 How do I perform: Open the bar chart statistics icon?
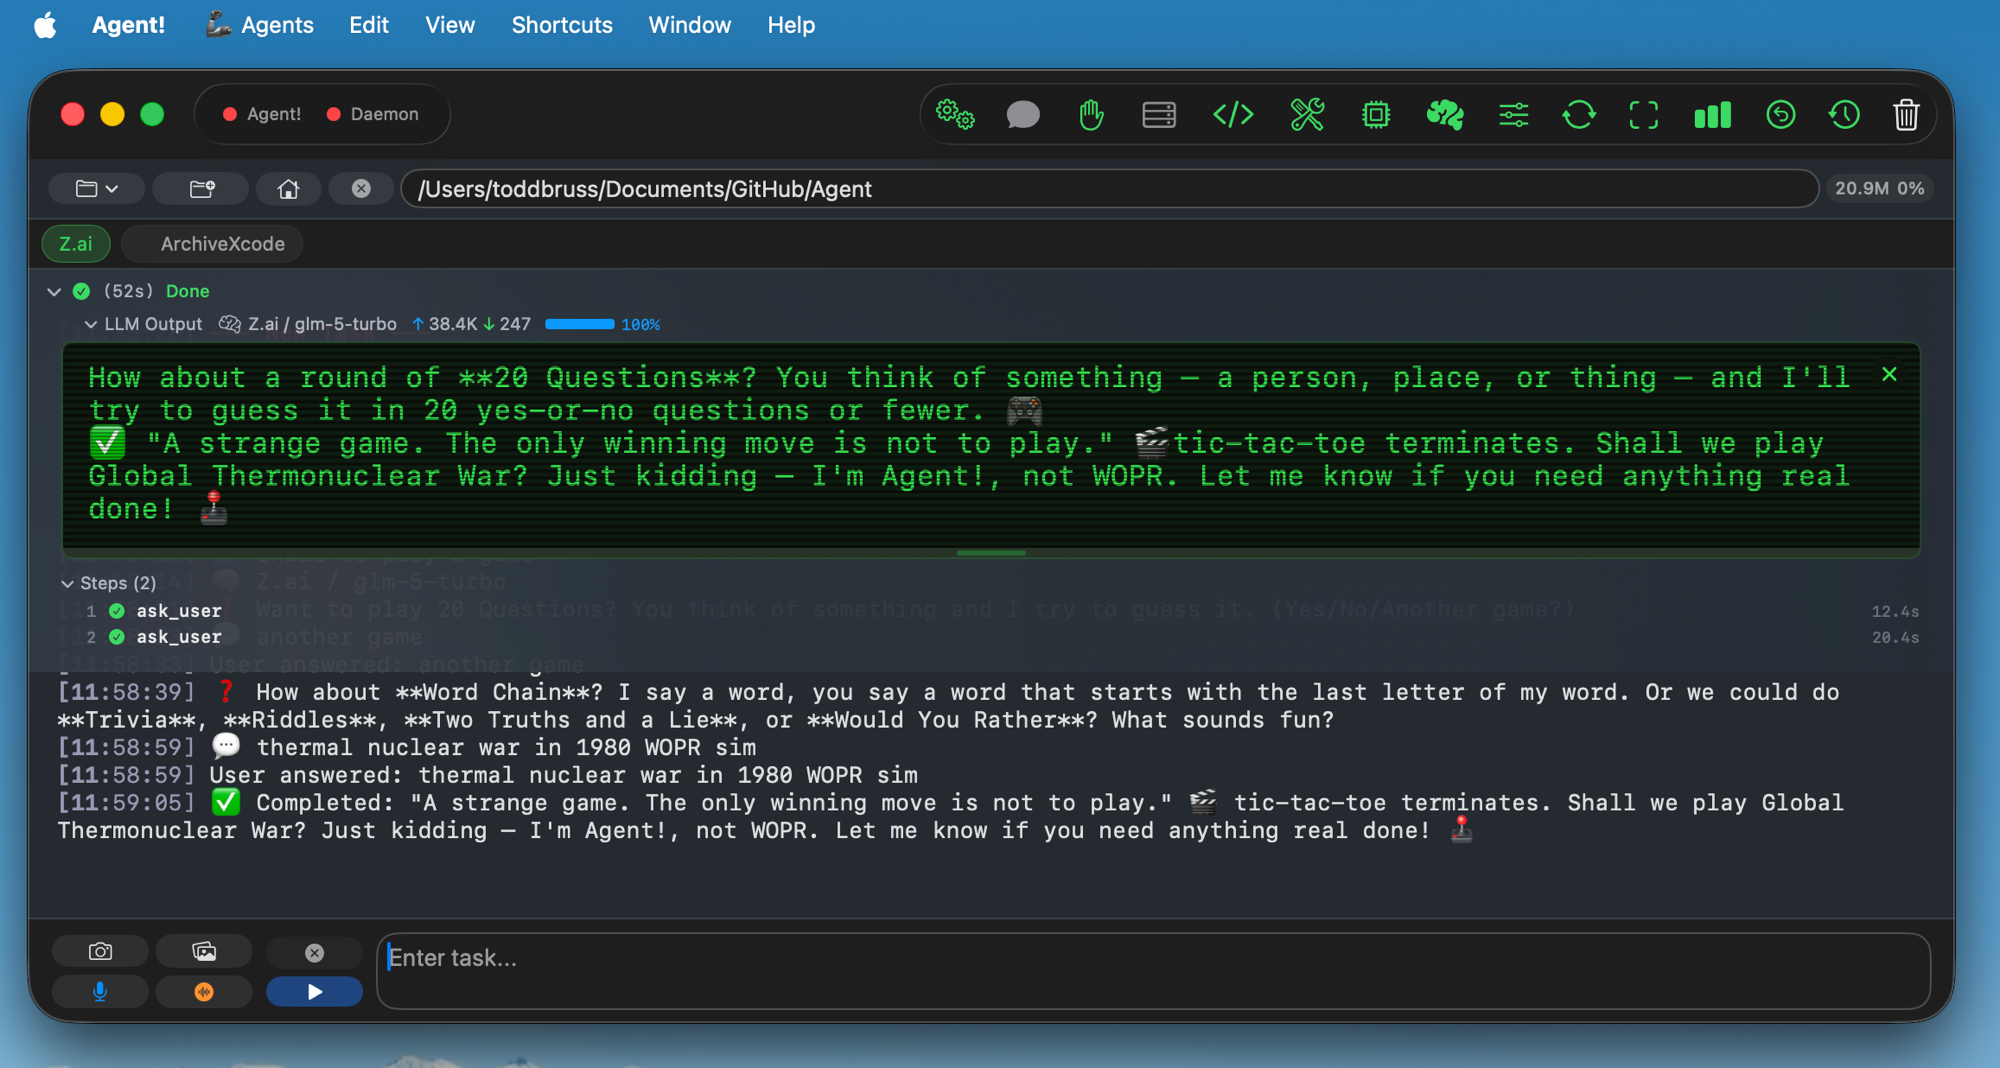[1712, 115]
